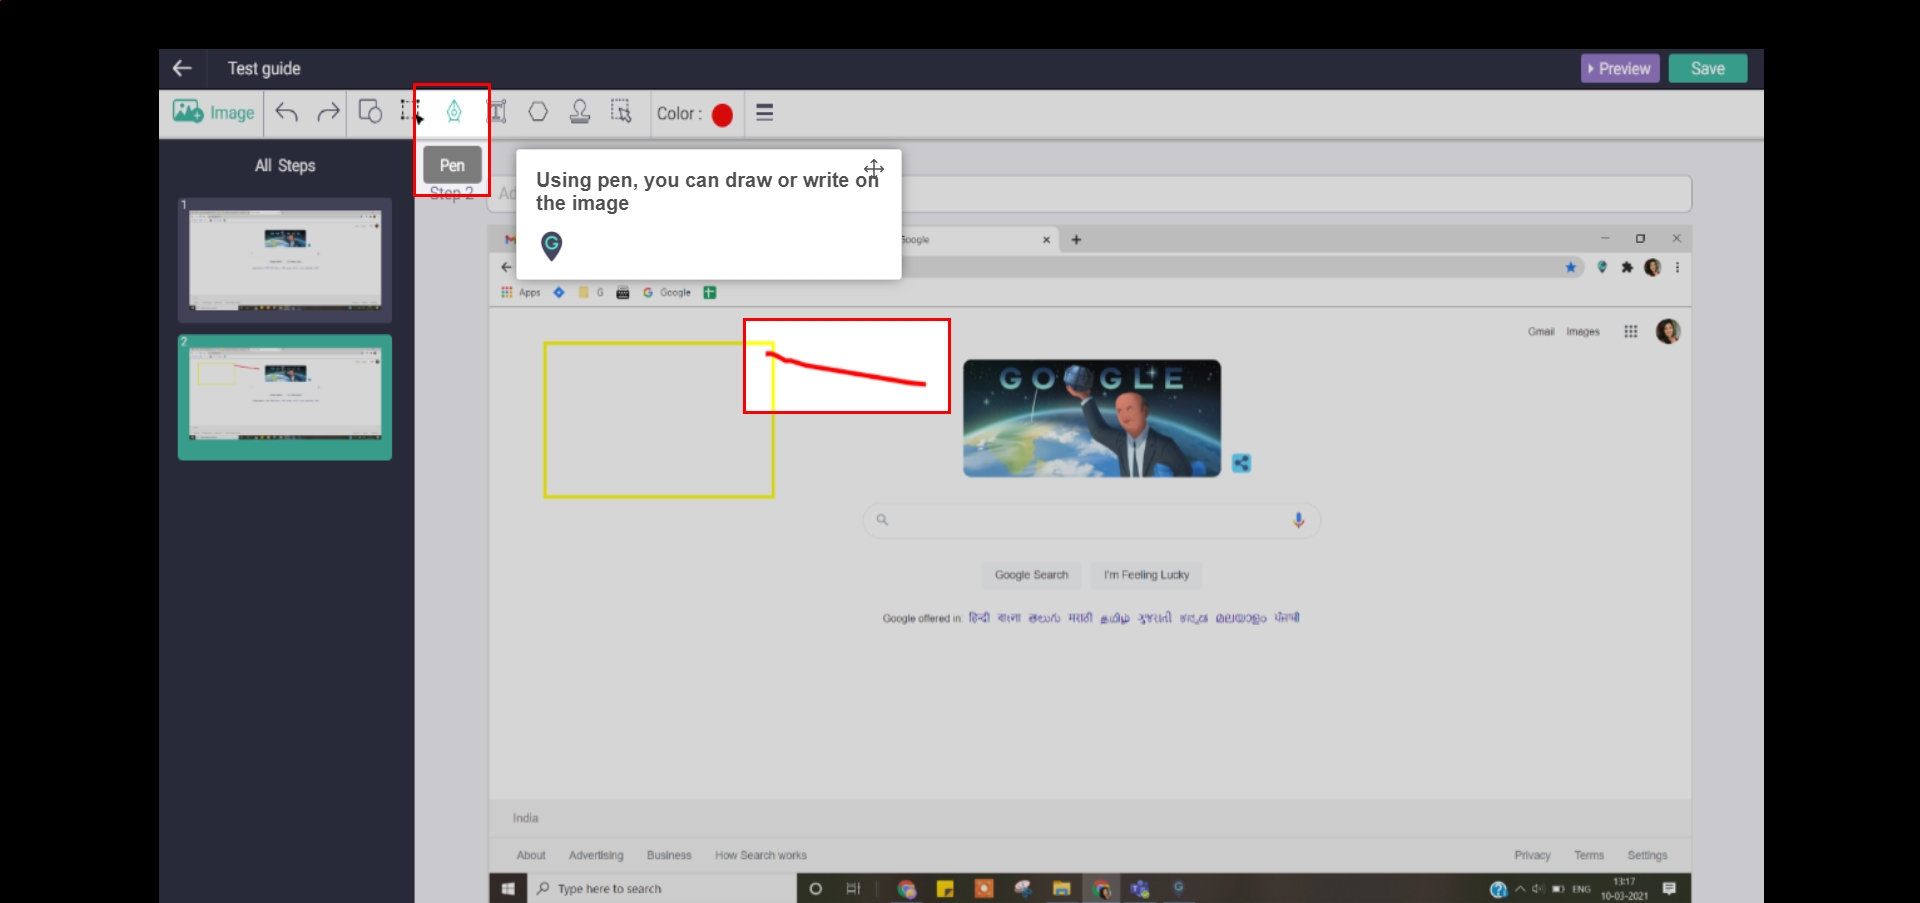Show hidden tray icons with the chevron
Viewport: 1920px width, 903px height.
pos(1520,889)
